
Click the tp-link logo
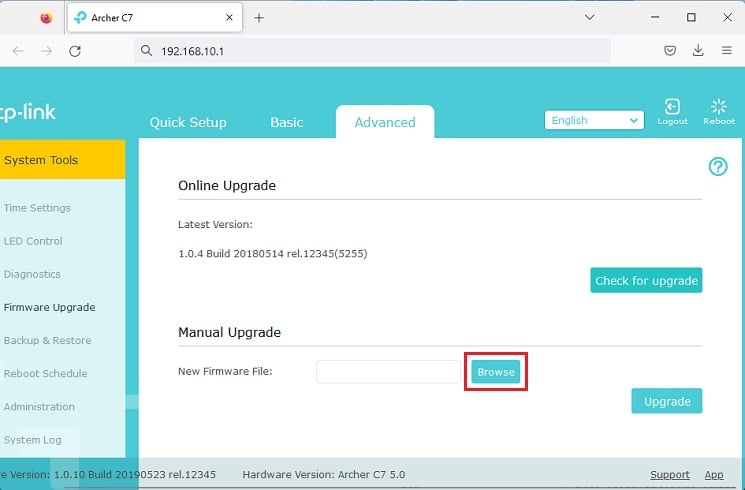click(28, 113)
